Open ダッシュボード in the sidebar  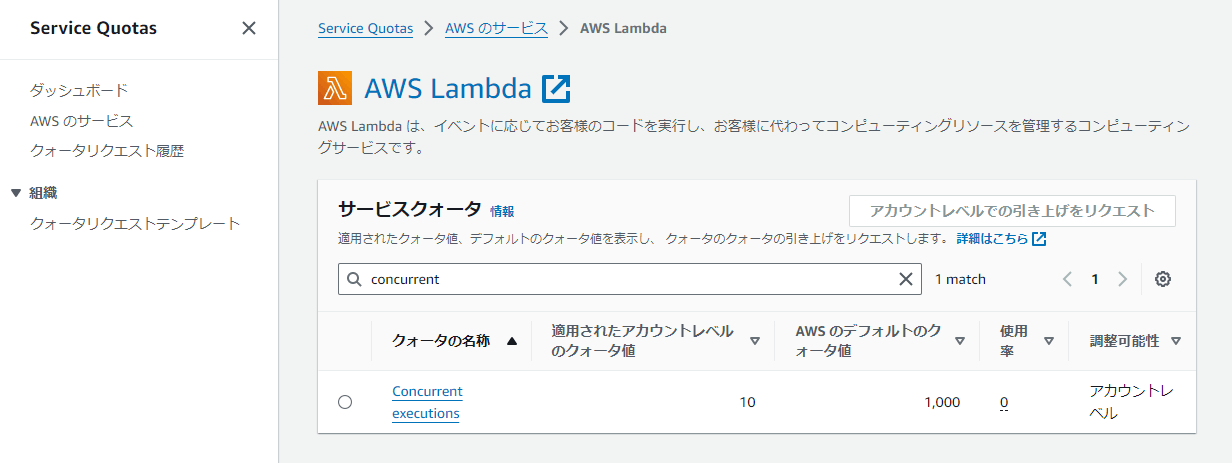79,90
